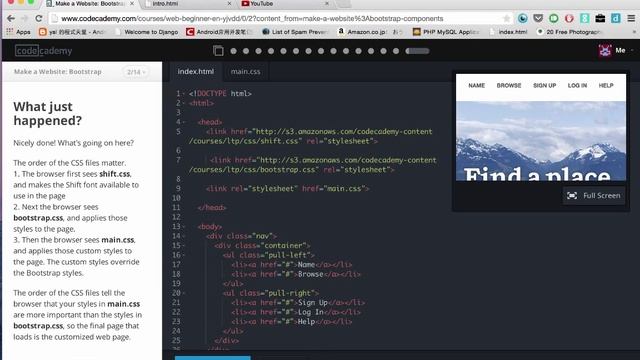The height and width of the screenshot is (360, 640).
Task: Collapse the container fold at line 15
Action: click(x=184, y=245)
